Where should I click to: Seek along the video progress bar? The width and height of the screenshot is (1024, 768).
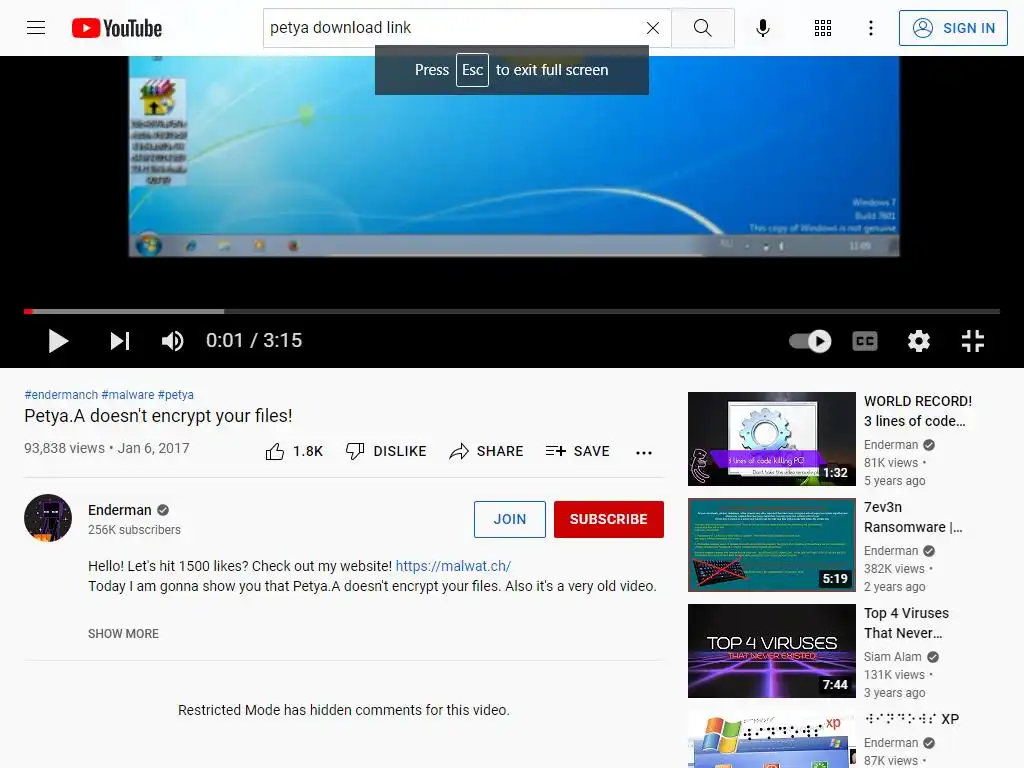pos(512,312)
